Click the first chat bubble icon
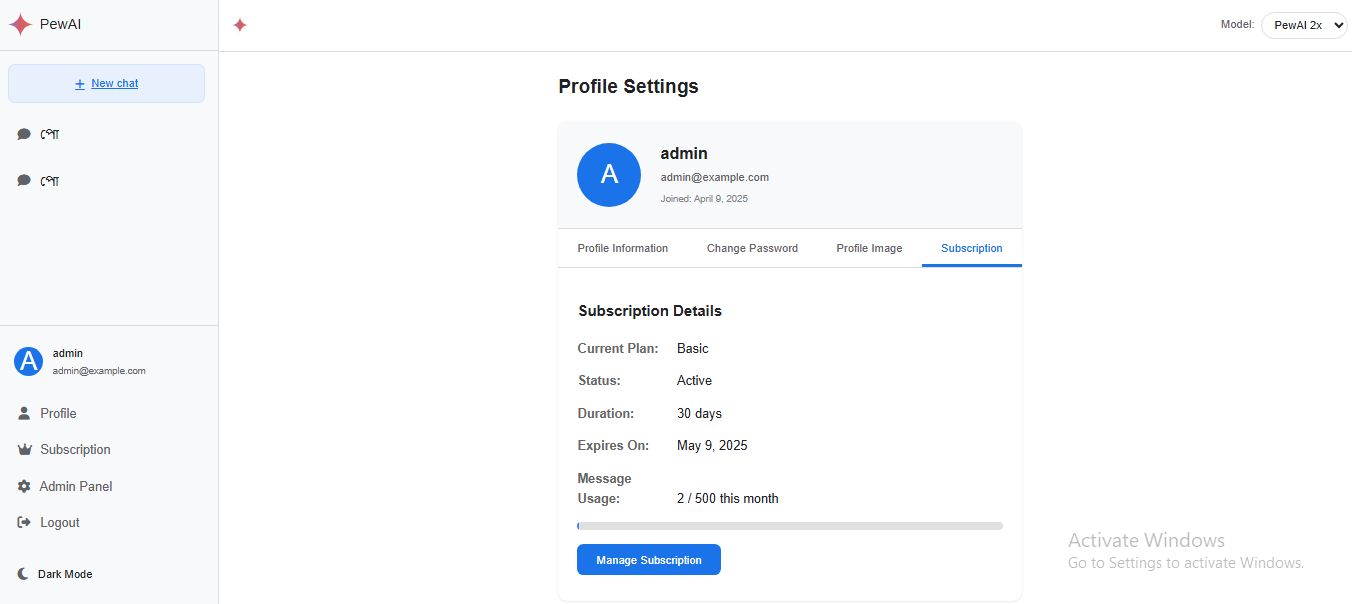The height and width of the screenshot is (604, 1352). 24,134
